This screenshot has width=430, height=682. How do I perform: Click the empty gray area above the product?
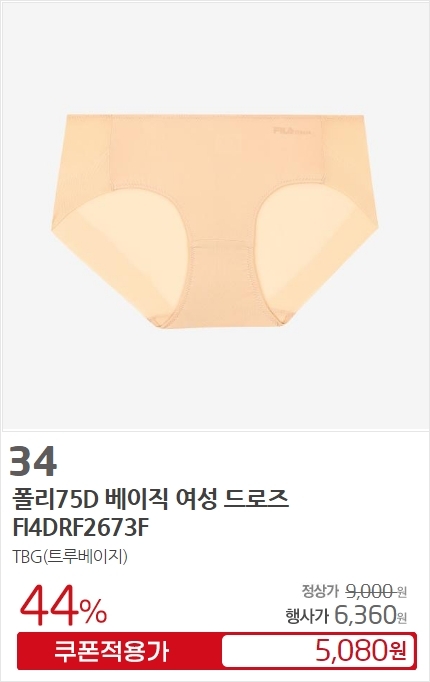[x=215, y=57]
